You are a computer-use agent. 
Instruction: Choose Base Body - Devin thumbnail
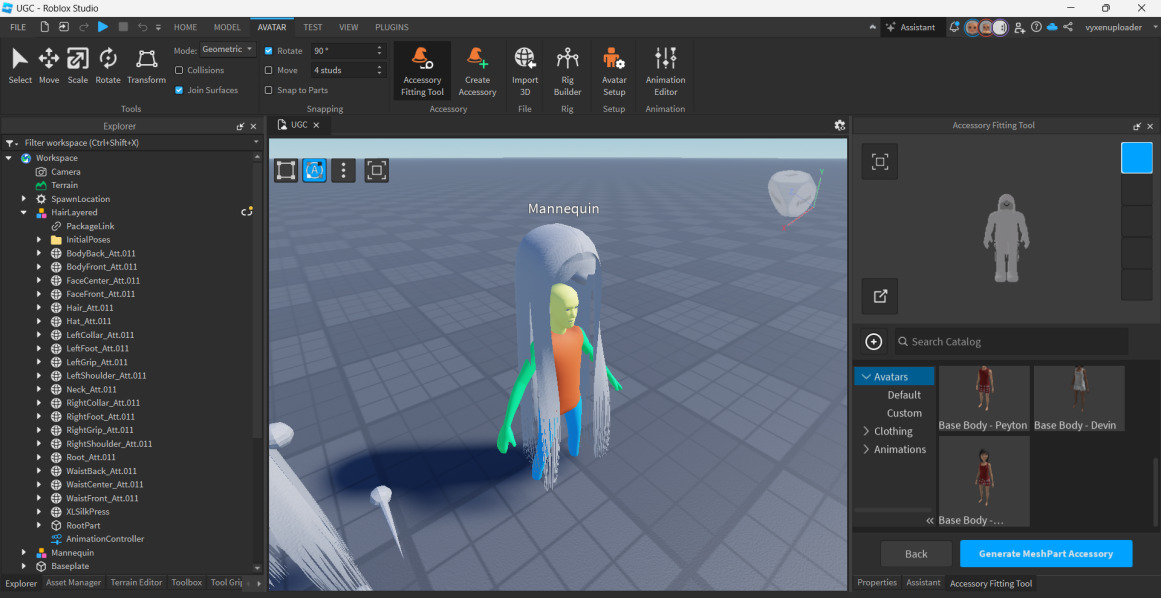coord(1079,398)
